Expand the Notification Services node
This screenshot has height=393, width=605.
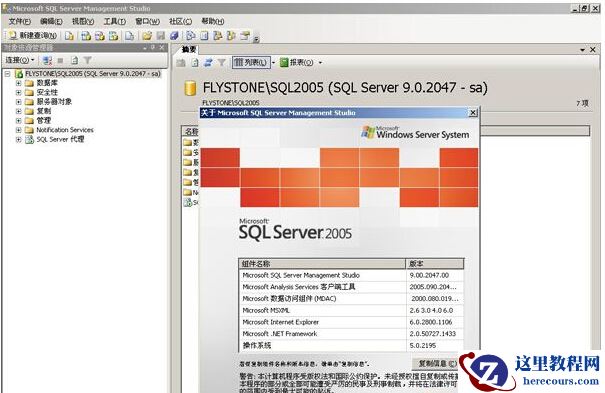(x=18, y=130)
